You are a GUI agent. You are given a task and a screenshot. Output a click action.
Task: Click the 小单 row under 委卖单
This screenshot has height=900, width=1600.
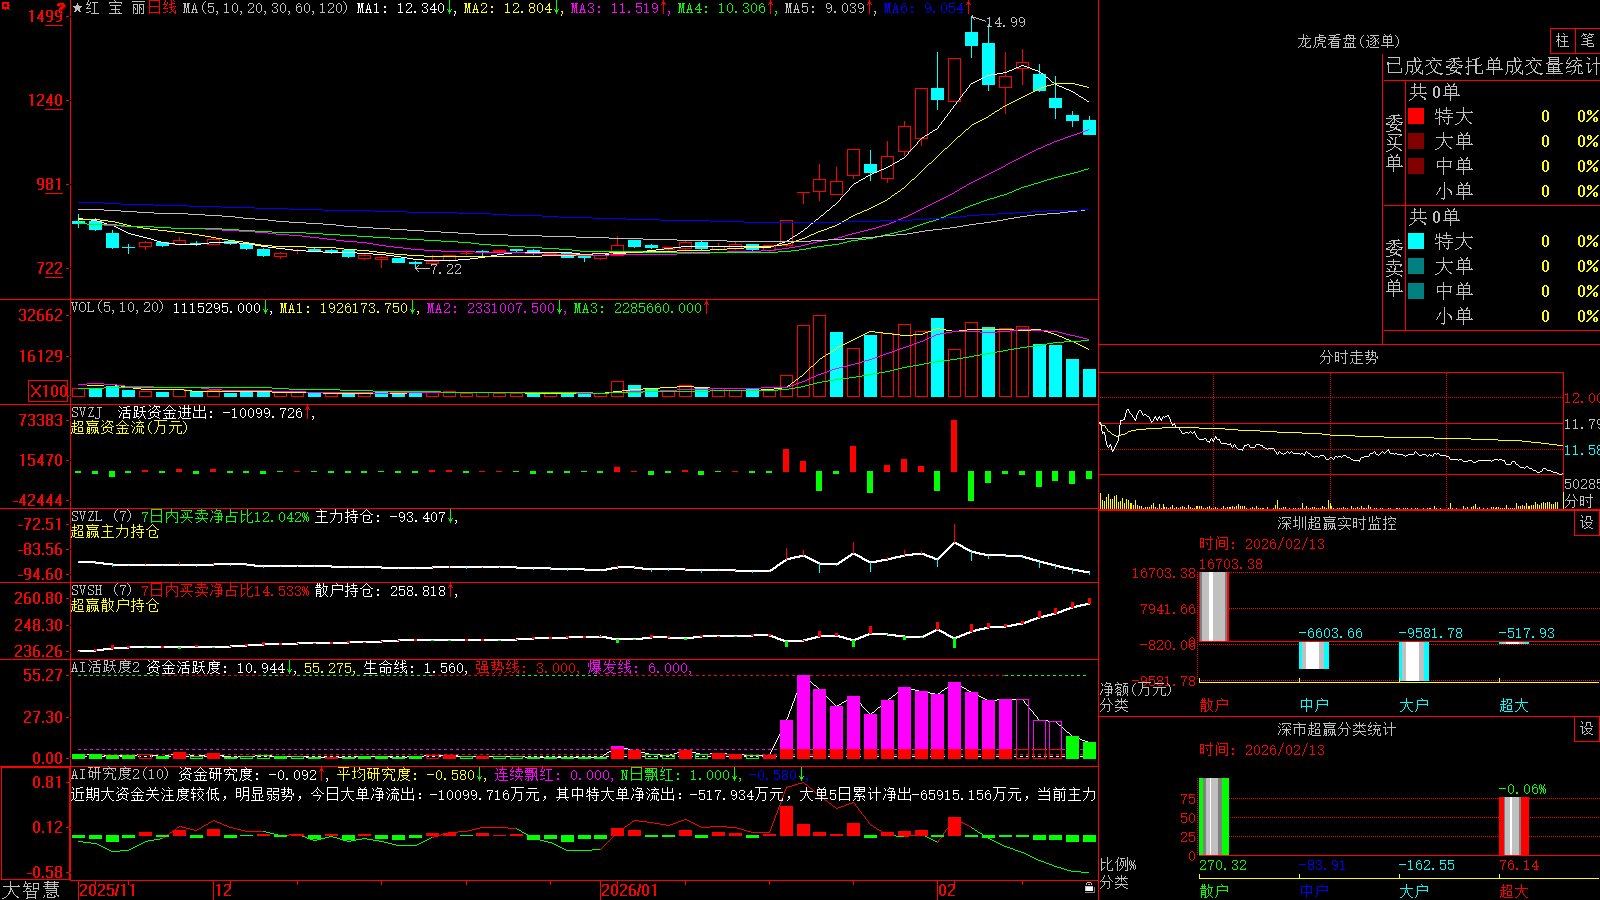pyautogui.click(x=1503, y=316)
